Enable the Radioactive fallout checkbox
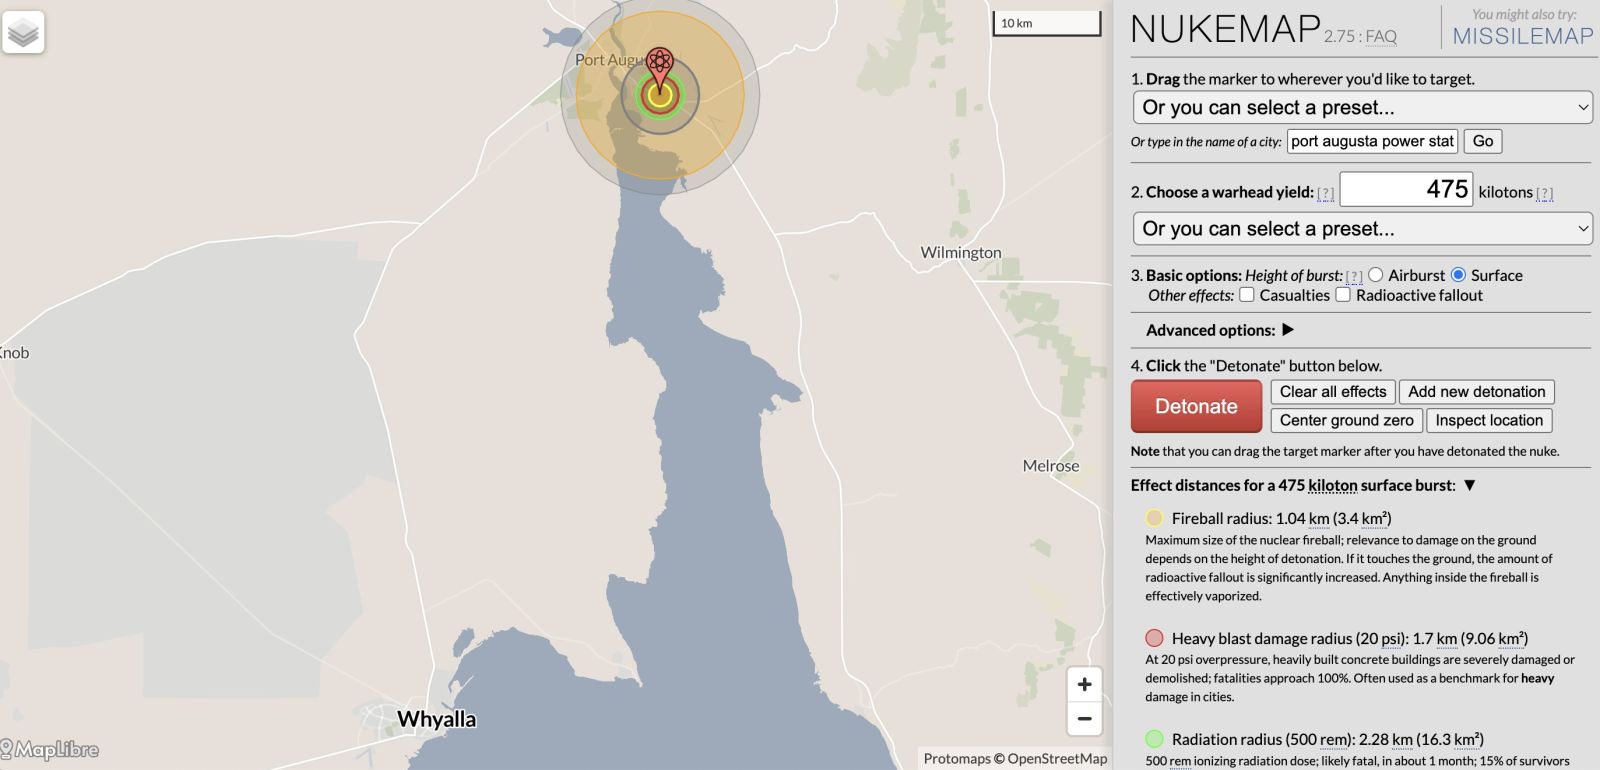Screen dimensions: 1600x770 [x=1343, y=295]
